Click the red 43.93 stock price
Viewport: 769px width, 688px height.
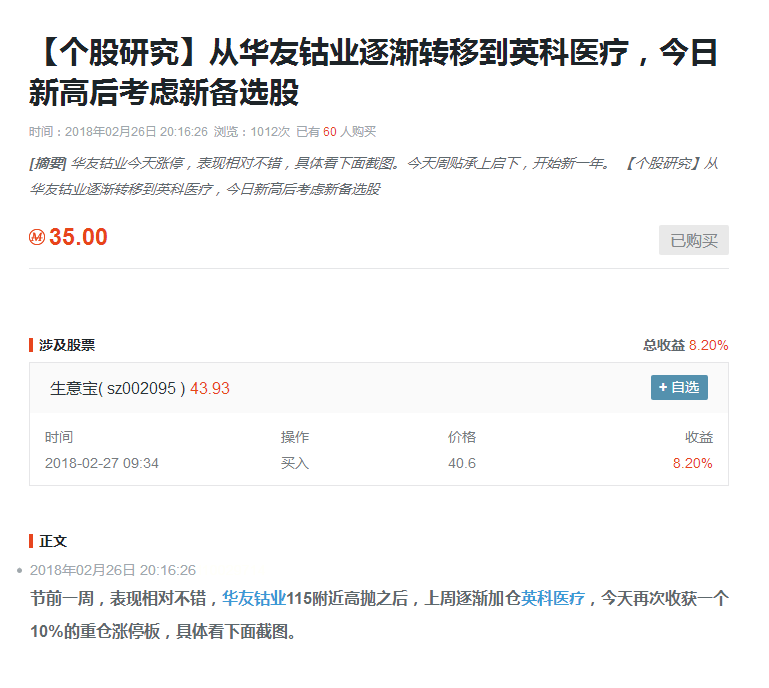pos(210,388)
